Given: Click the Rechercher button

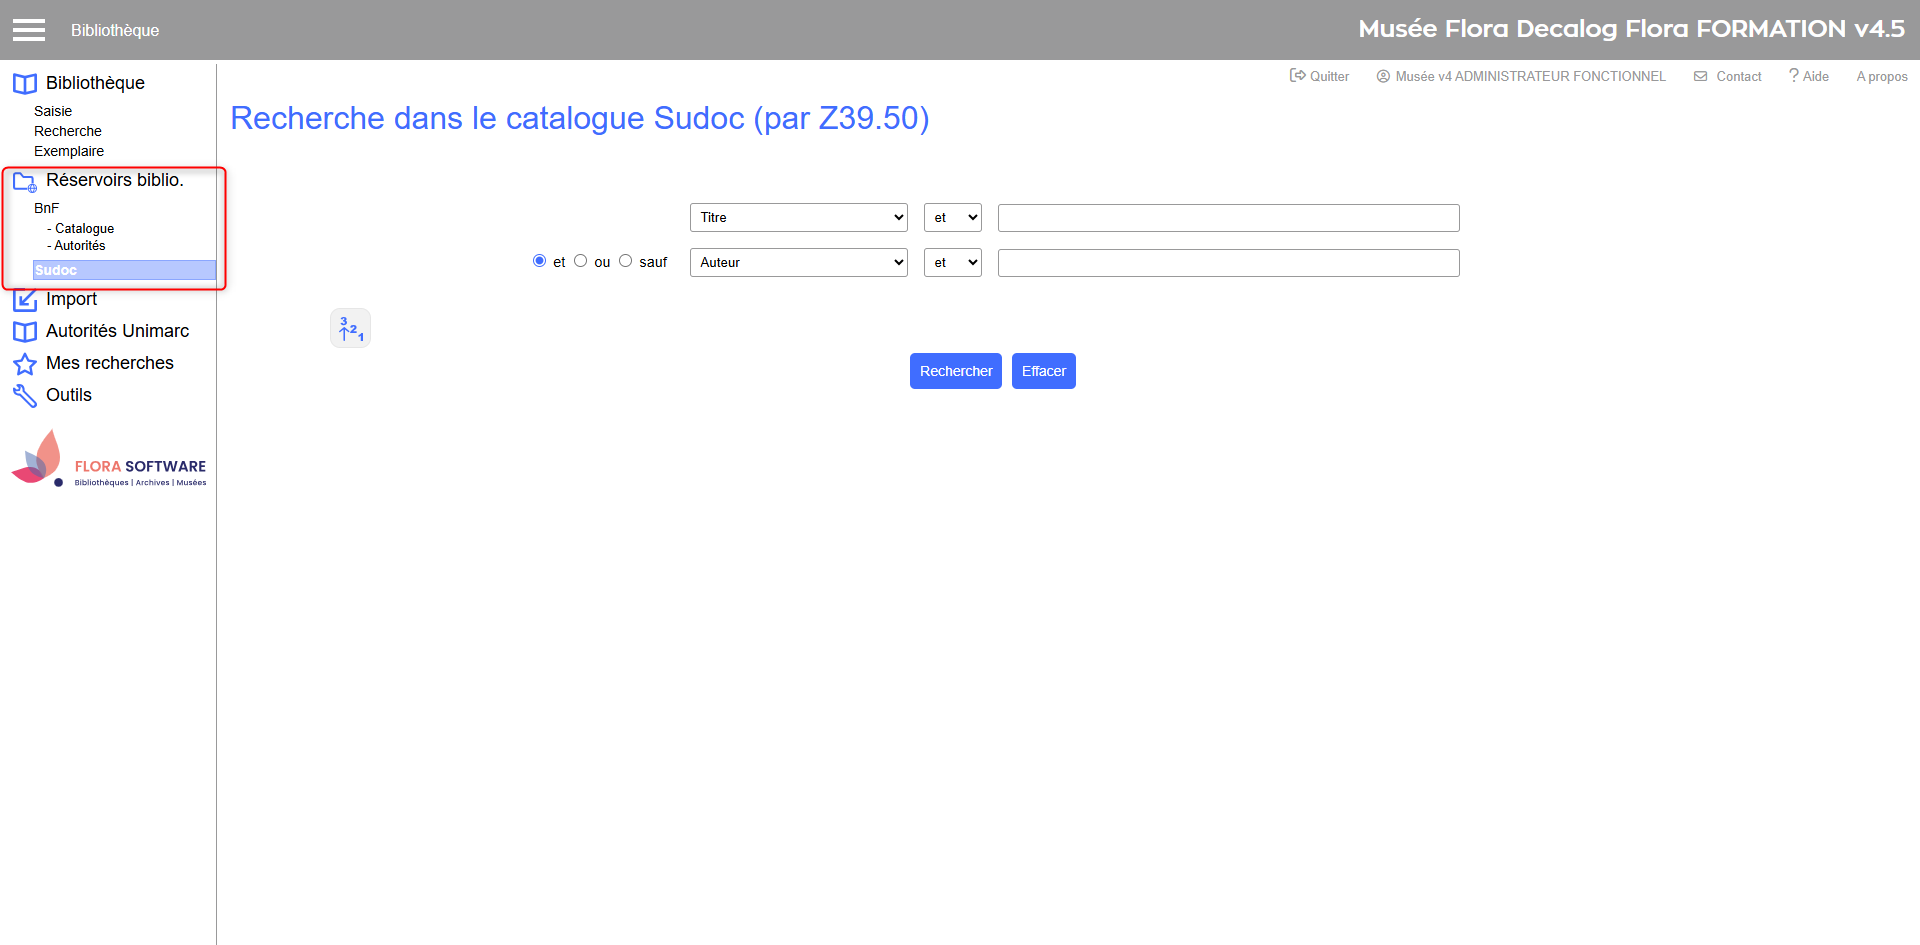Looking at the screenshot, I should coord(955,371).
